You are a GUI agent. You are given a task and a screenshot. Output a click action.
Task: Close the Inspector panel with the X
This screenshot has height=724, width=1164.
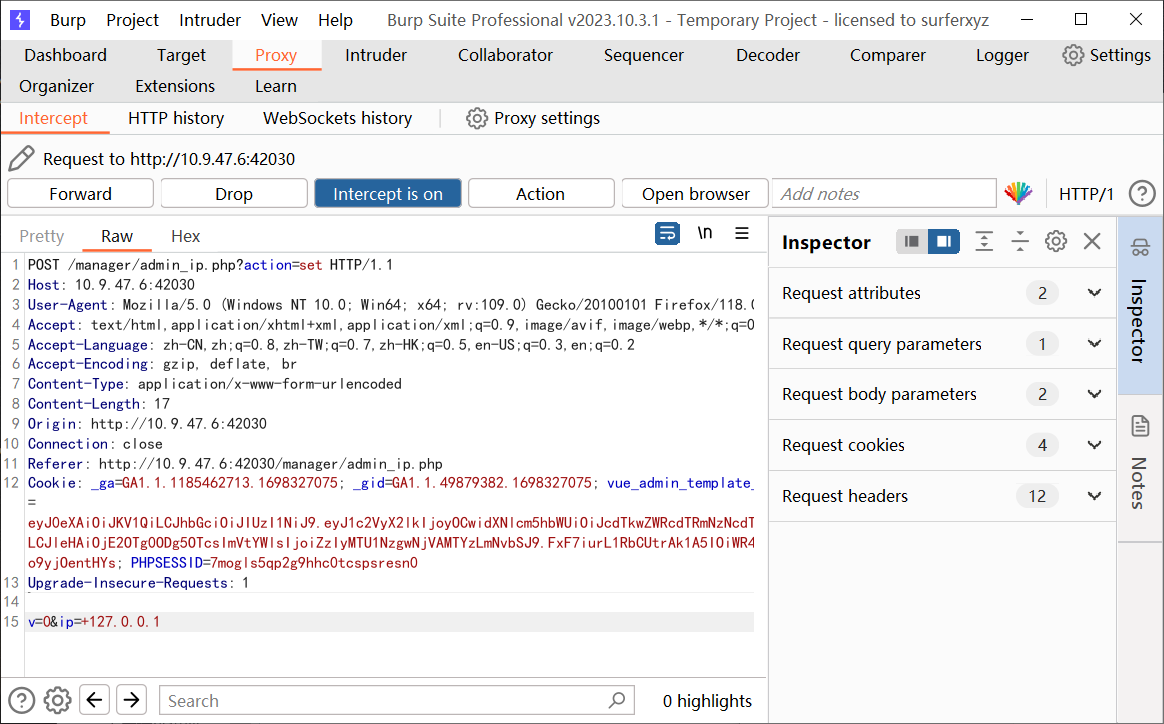click(1092, 241)
